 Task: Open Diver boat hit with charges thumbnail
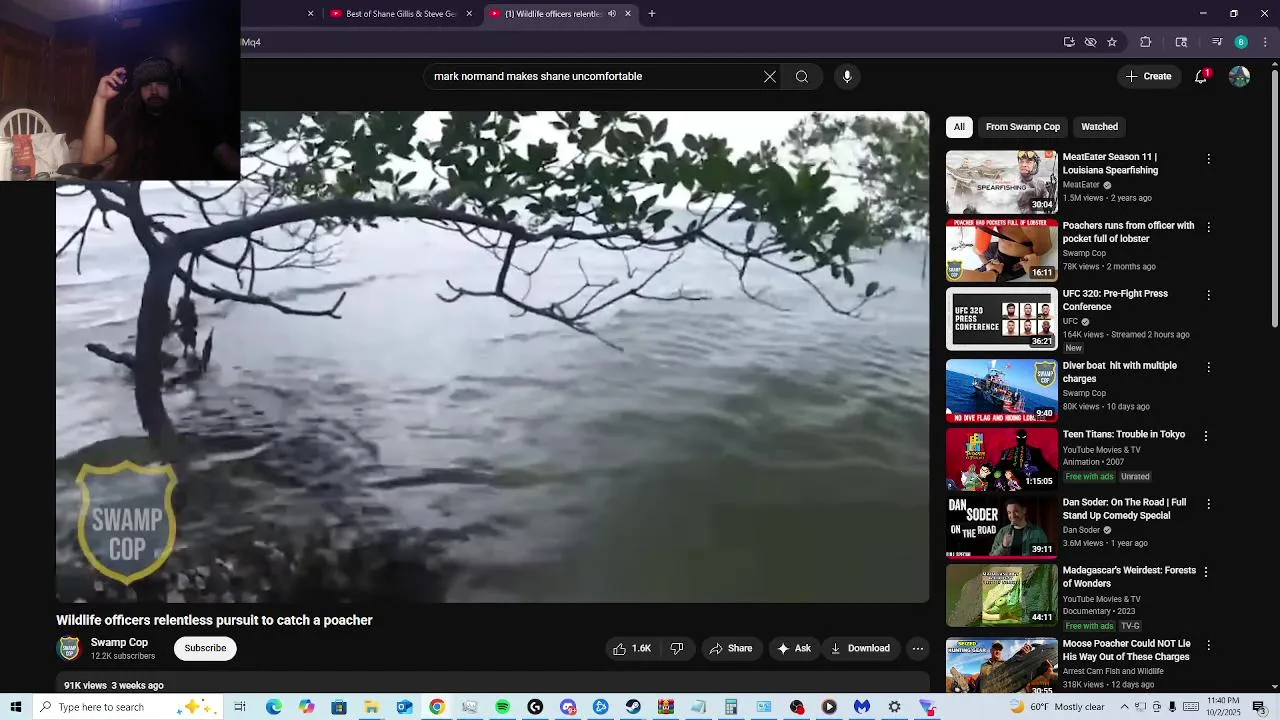[x=1001, y=390]
